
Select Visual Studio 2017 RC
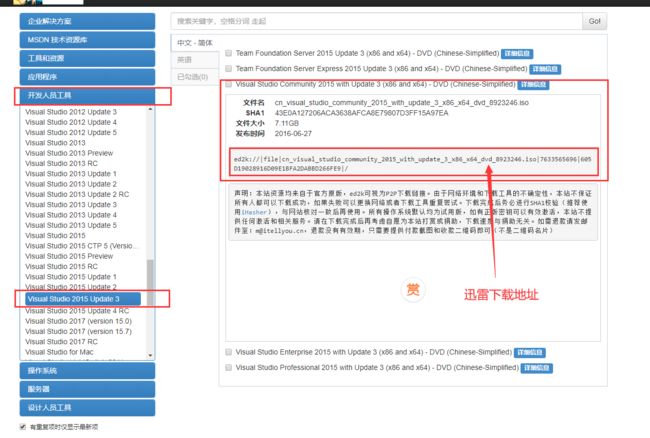61,342
